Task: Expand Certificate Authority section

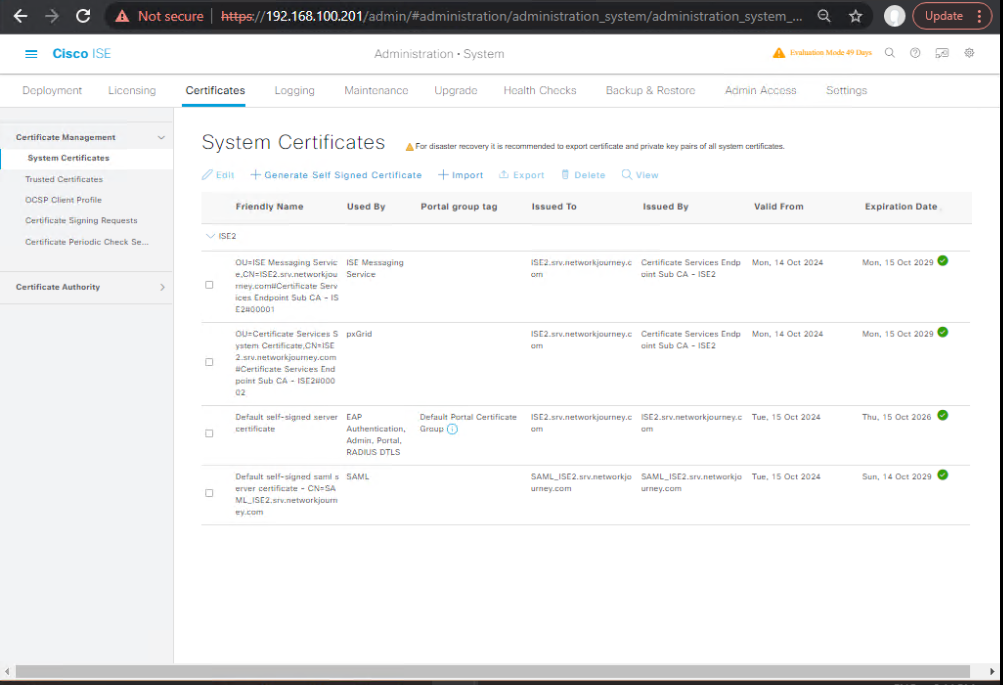Action: (162, 287)
